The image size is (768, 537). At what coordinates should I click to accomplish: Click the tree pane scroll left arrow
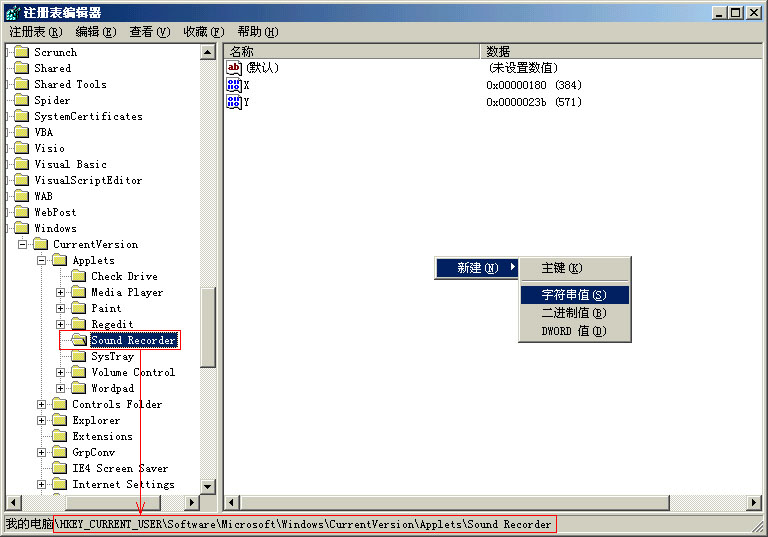[13, 502]
